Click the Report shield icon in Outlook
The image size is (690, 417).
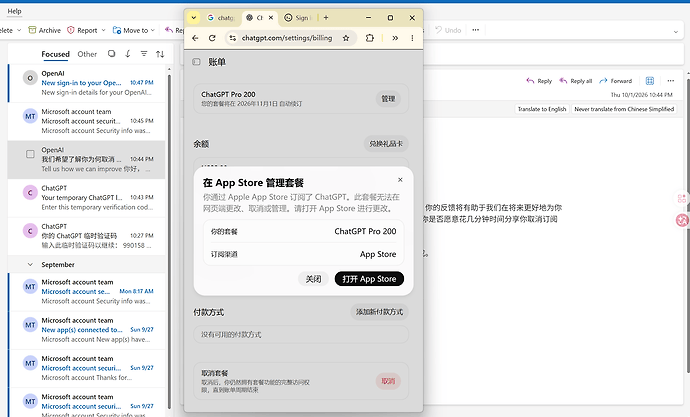[70, 30]
